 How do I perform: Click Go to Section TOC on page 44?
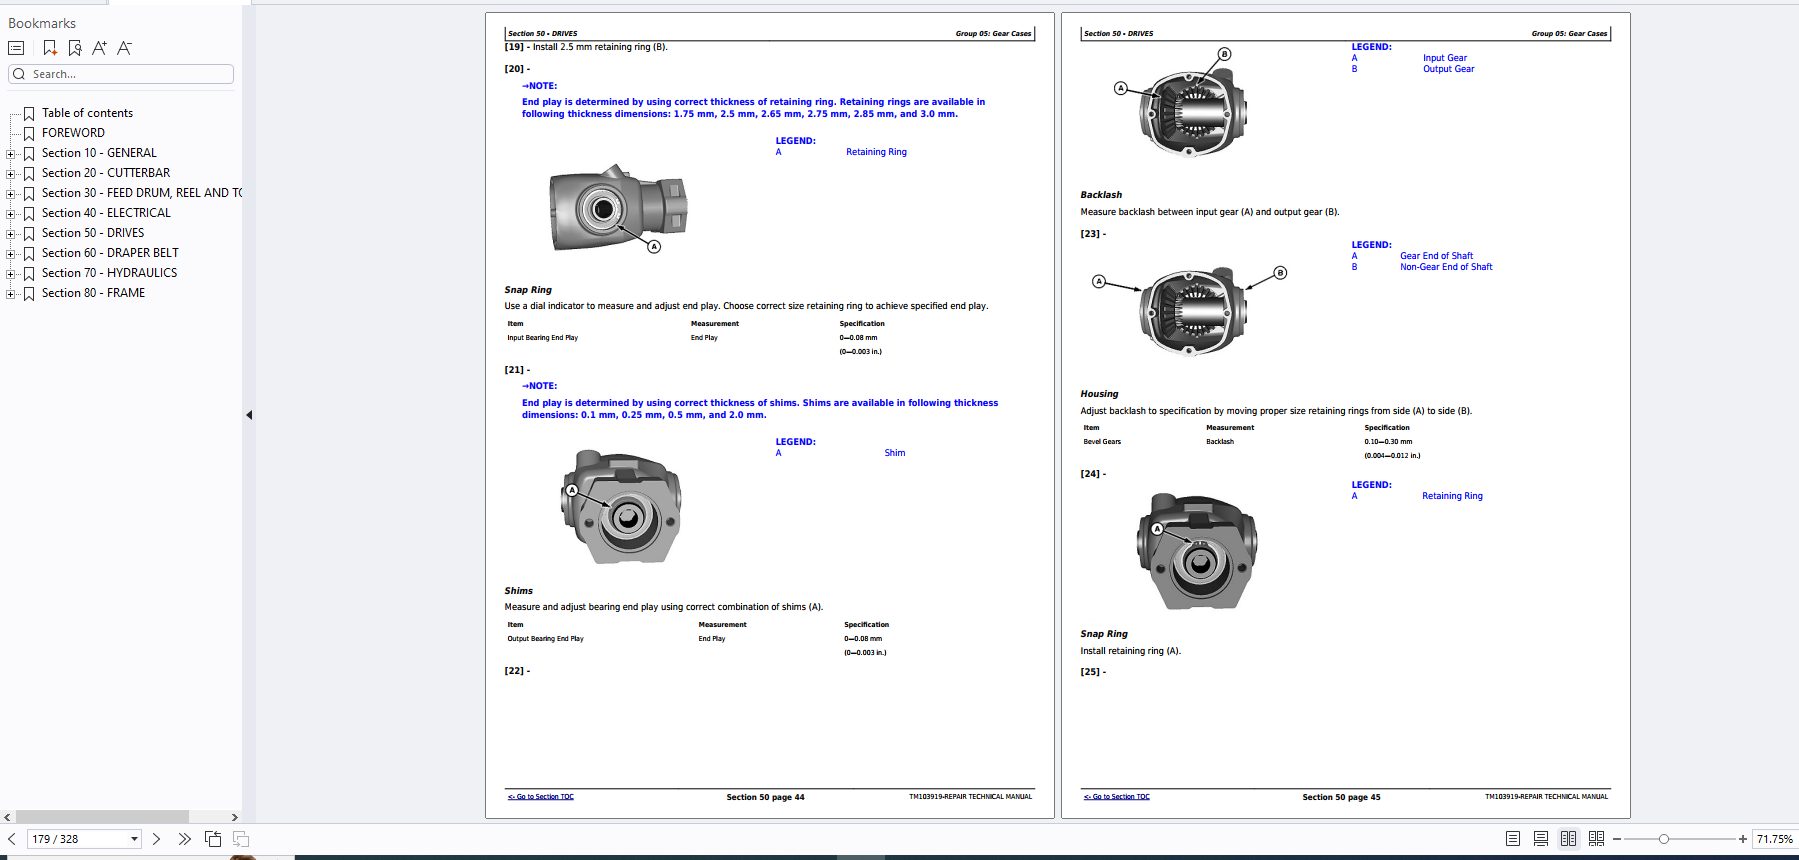point(541,797)
